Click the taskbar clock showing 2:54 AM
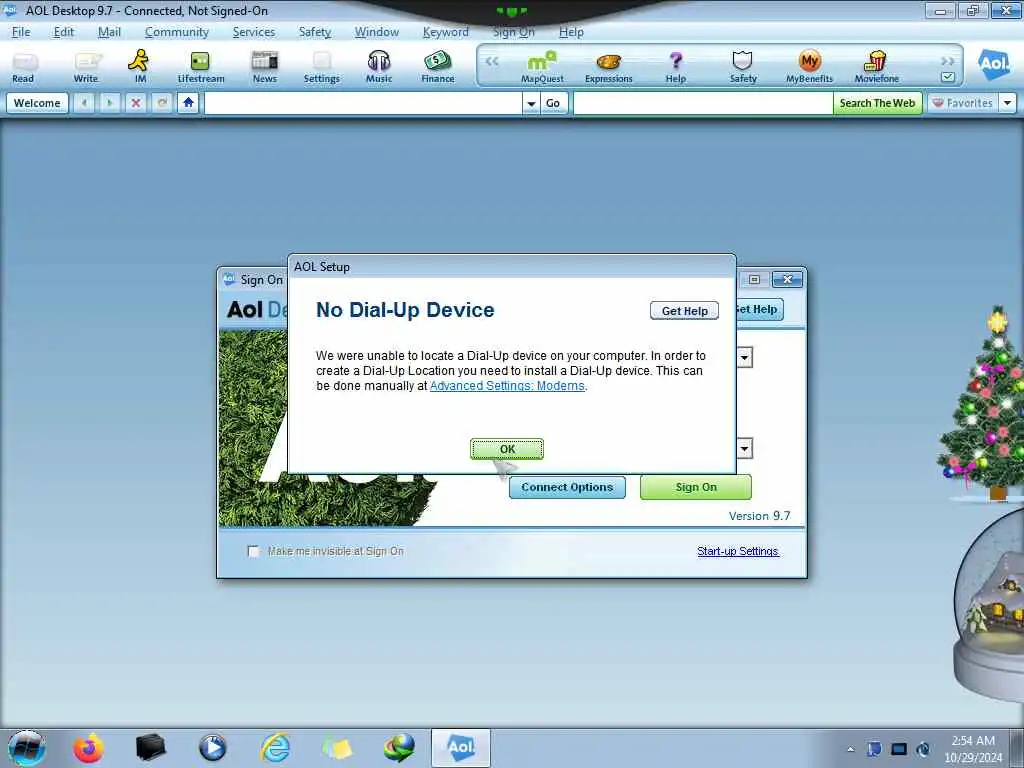The height and width of the screenshot is (768, 1024). (x=973, y=749)
